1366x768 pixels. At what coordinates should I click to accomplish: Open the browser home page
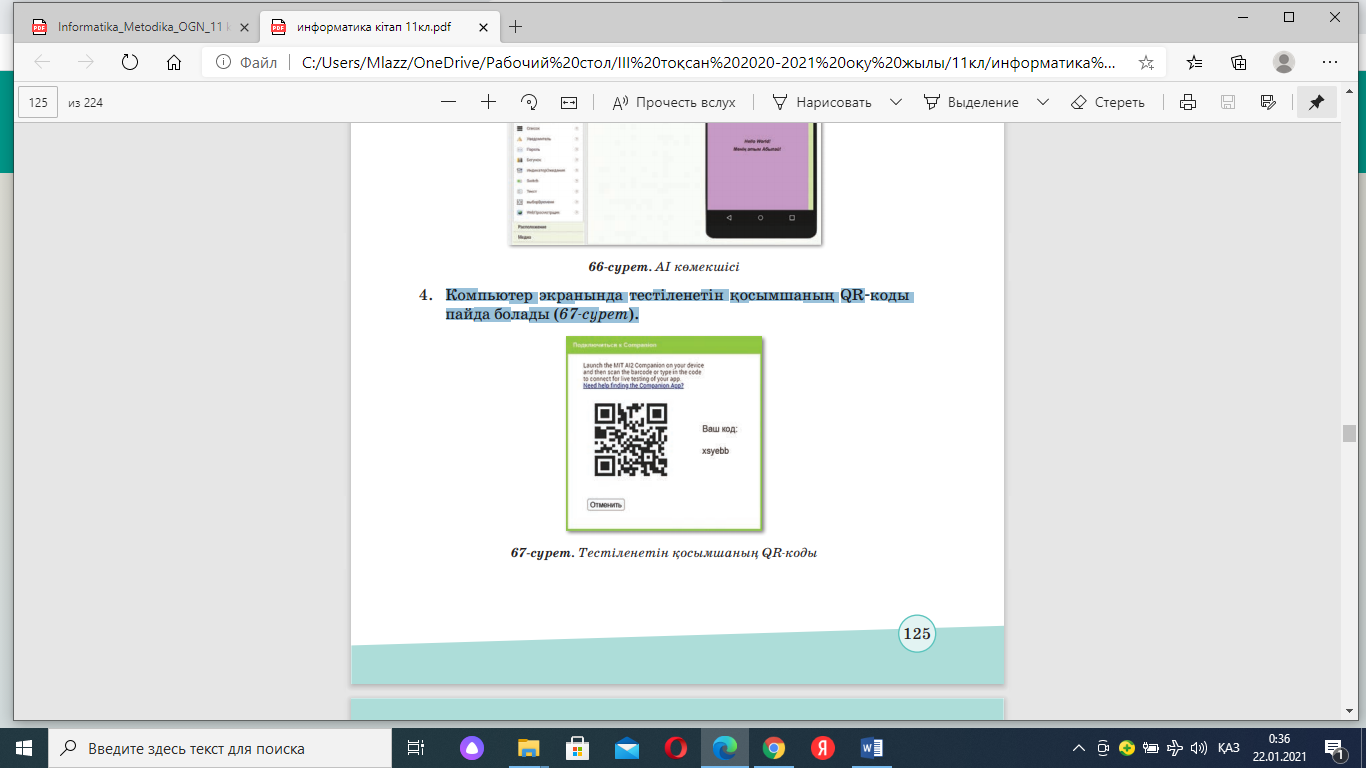pyautogui.click(x=173, y=62)
